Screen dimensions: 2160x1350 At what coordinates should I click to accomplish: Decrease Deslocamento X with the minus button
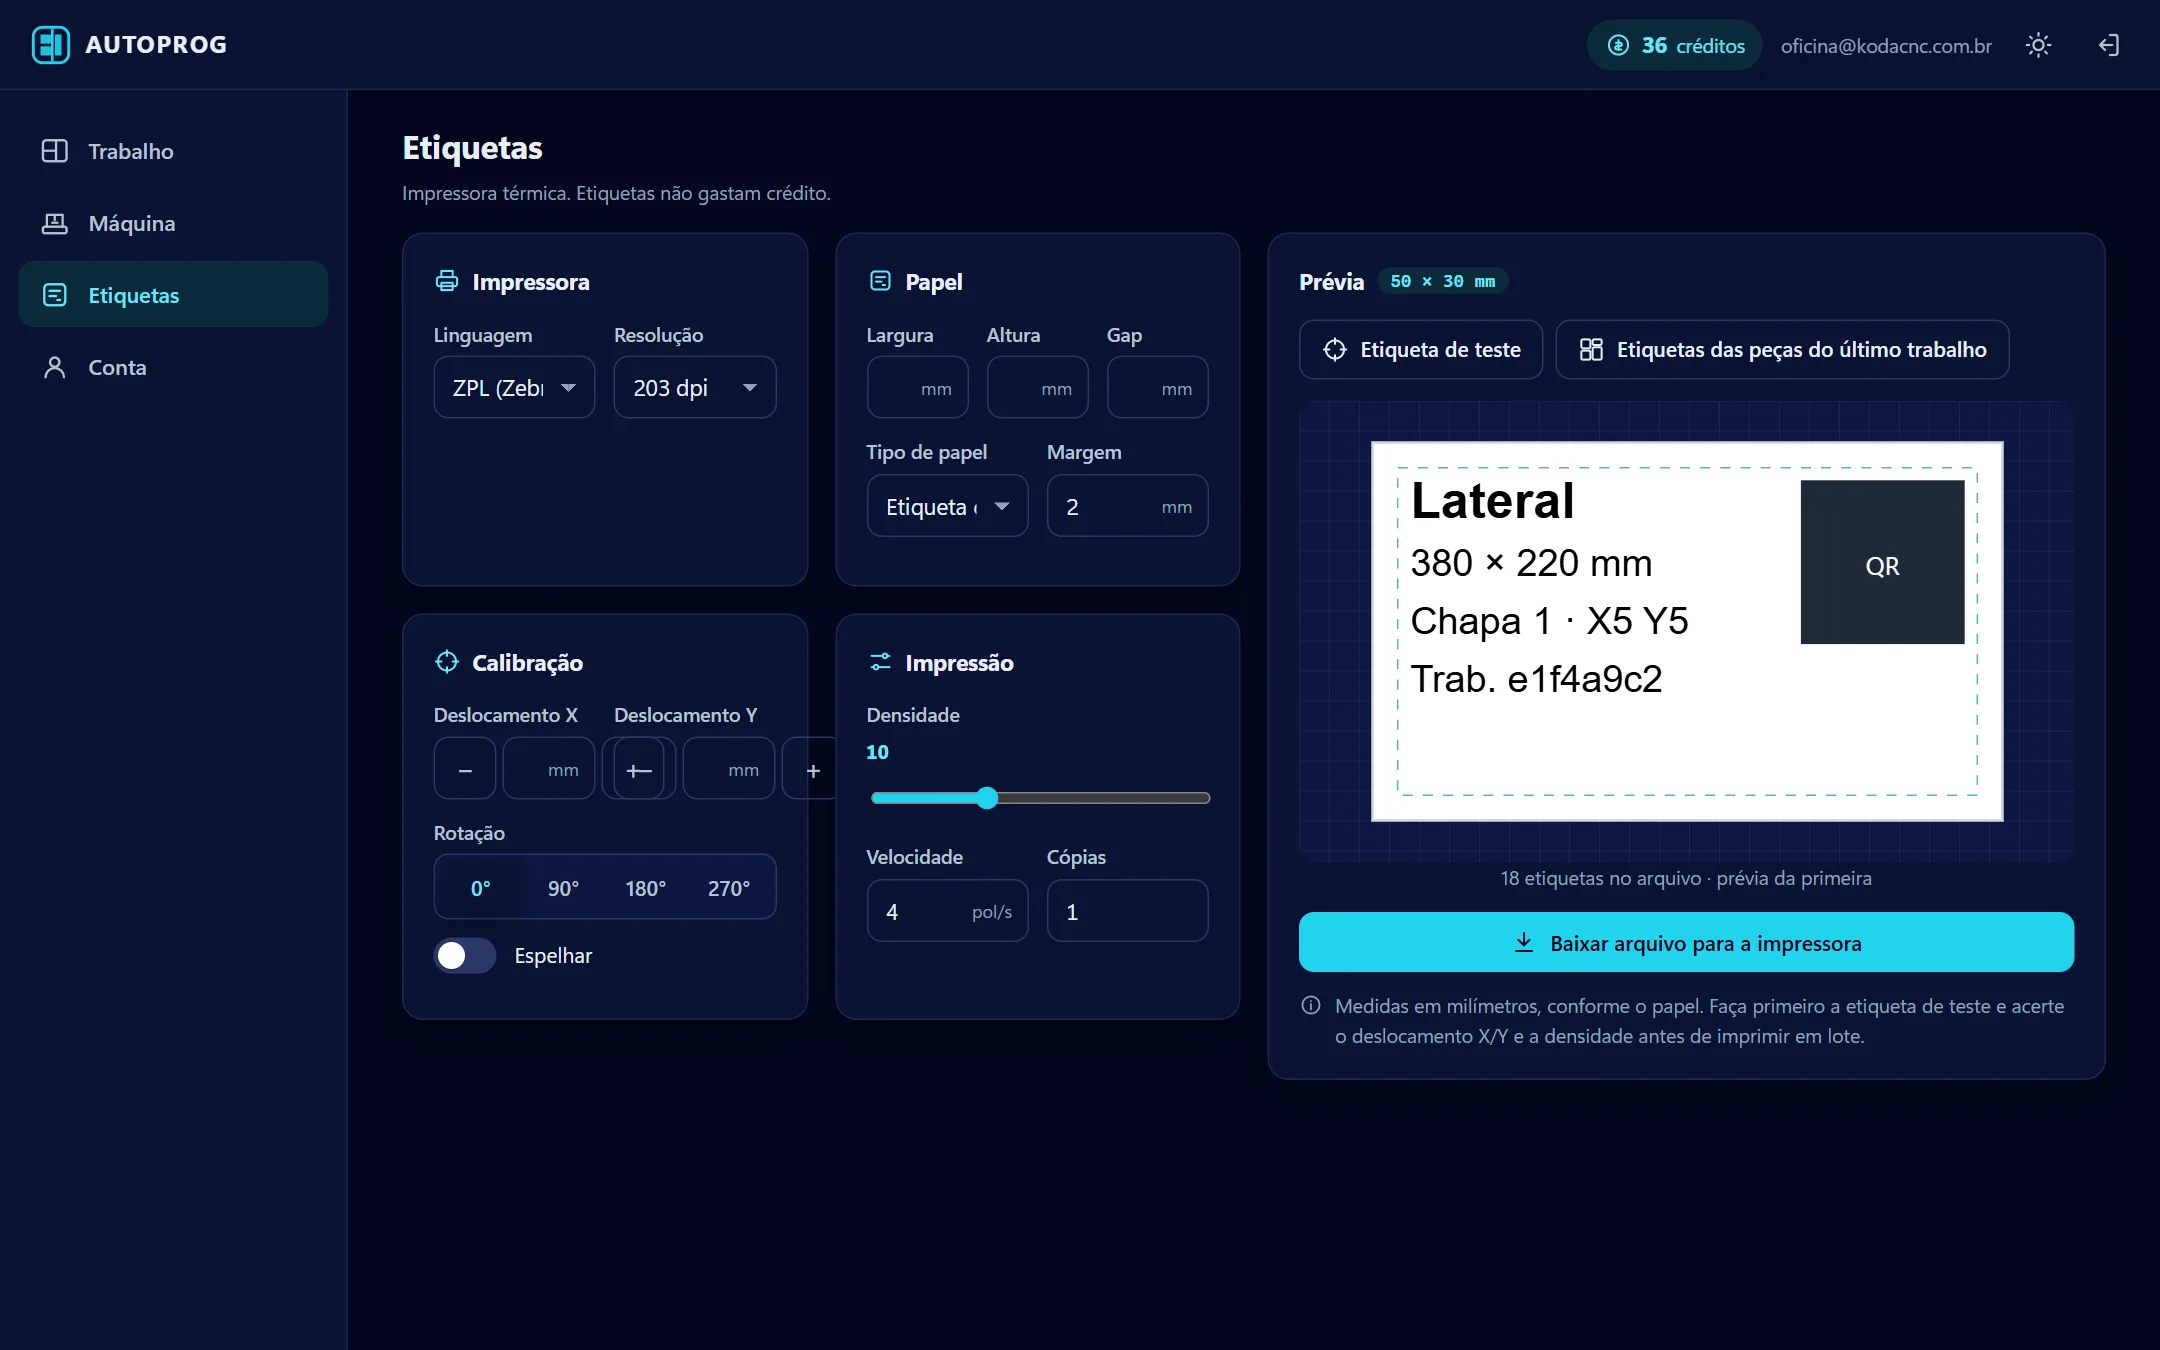click(465, 769)
